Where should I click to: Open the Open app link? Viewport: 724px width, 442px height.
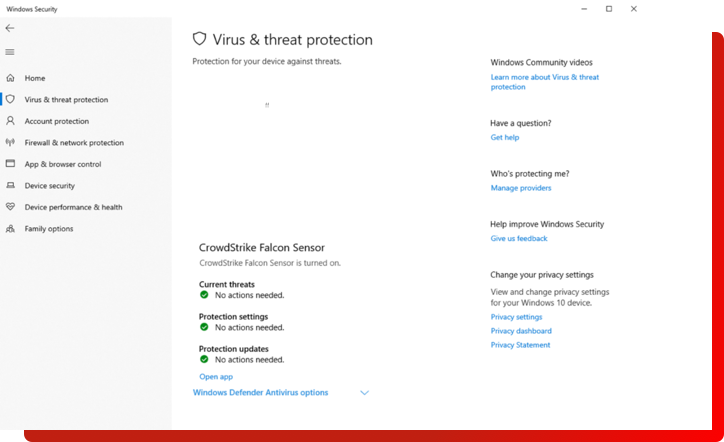(216, 377)
